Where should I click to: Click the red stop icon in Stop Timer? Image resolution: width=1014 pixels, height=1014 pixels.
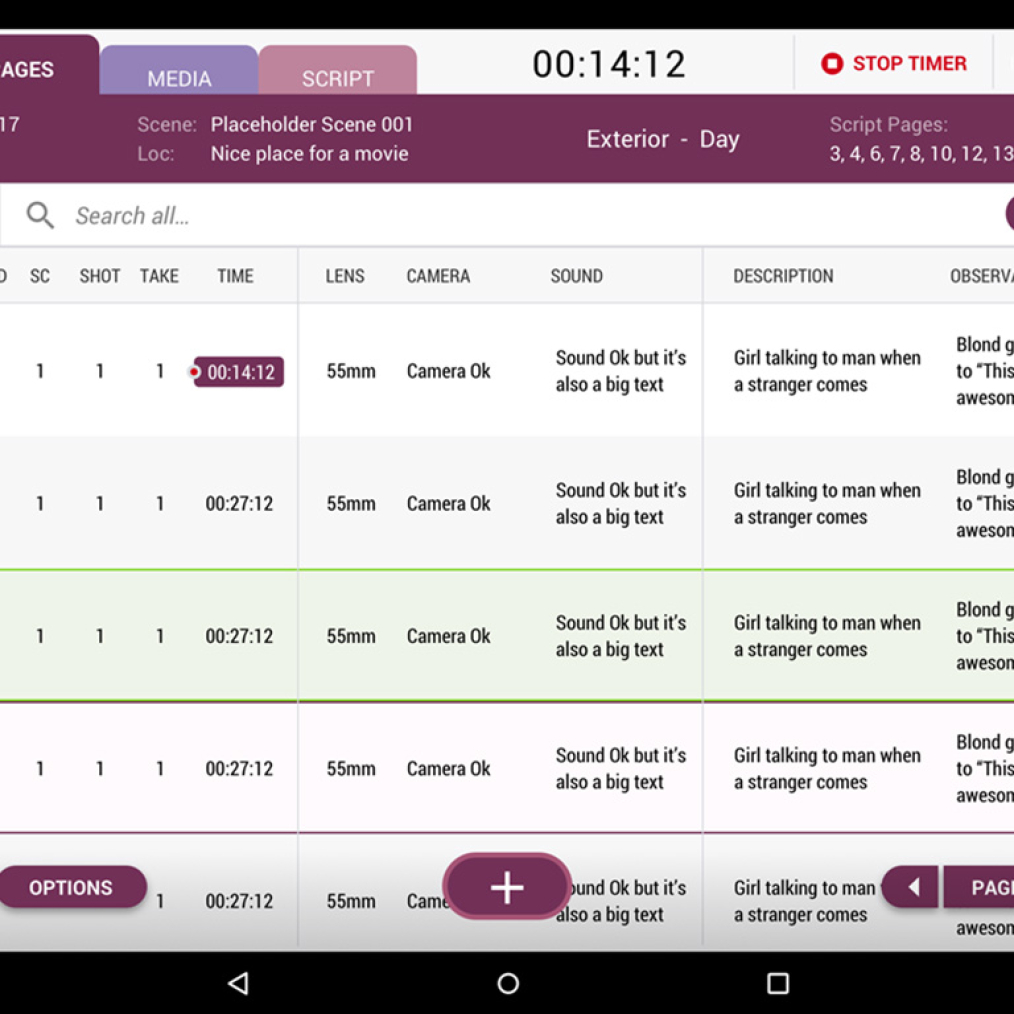[x=832, y=64]
